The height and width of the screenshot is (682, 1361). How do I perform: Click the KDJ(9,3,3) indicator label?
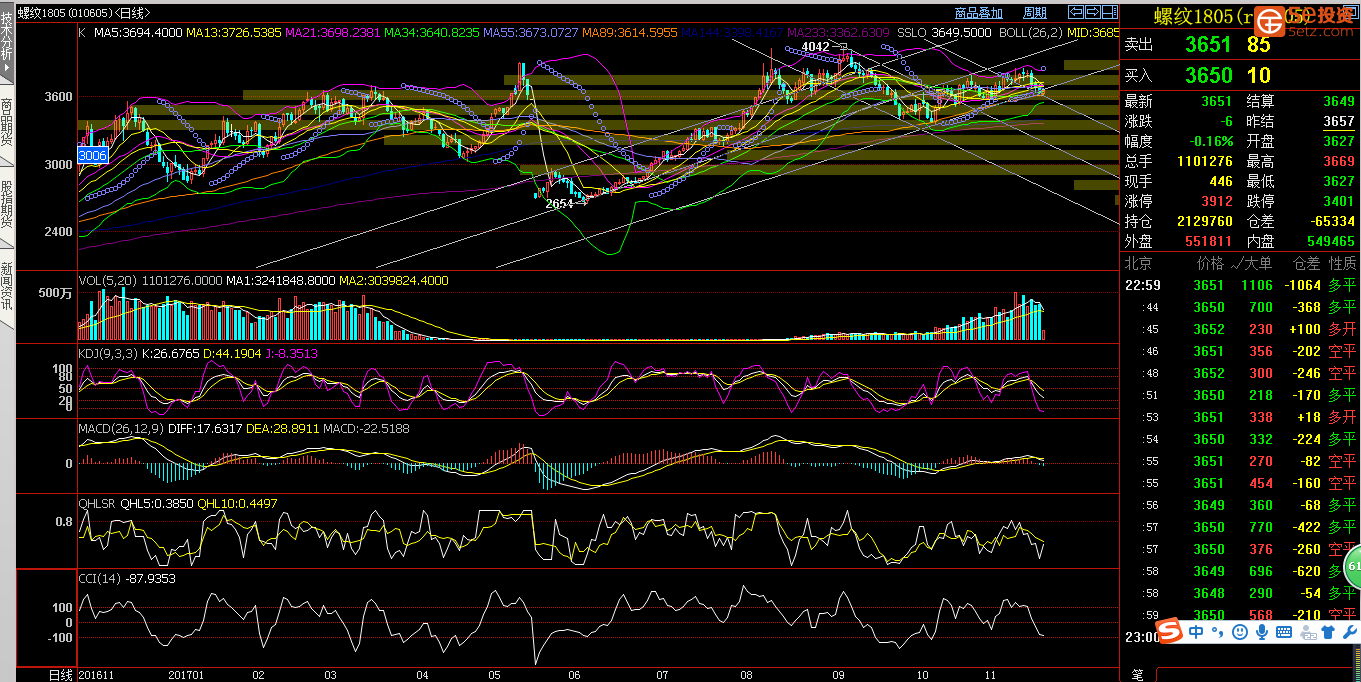point(110,353)
